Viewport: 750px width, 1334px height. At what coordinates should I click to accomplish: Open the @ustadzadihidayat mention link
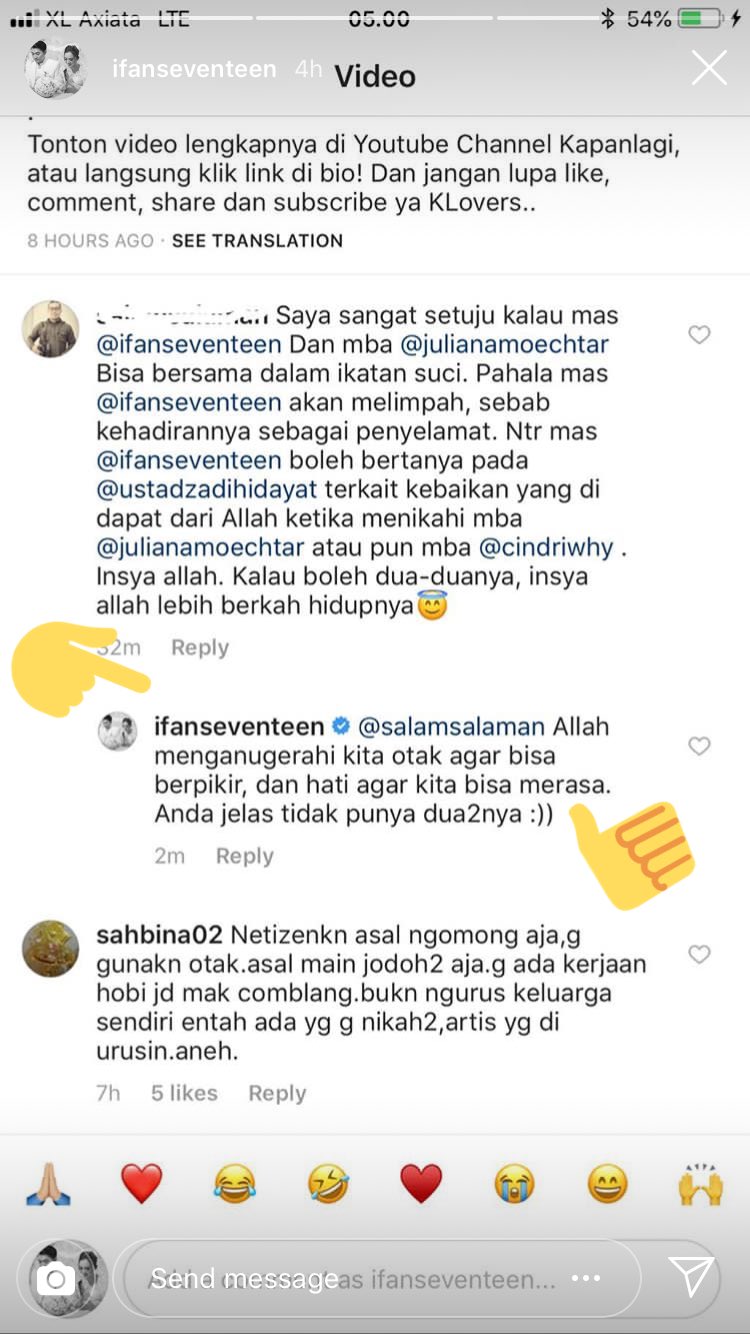tap(207, 490)
